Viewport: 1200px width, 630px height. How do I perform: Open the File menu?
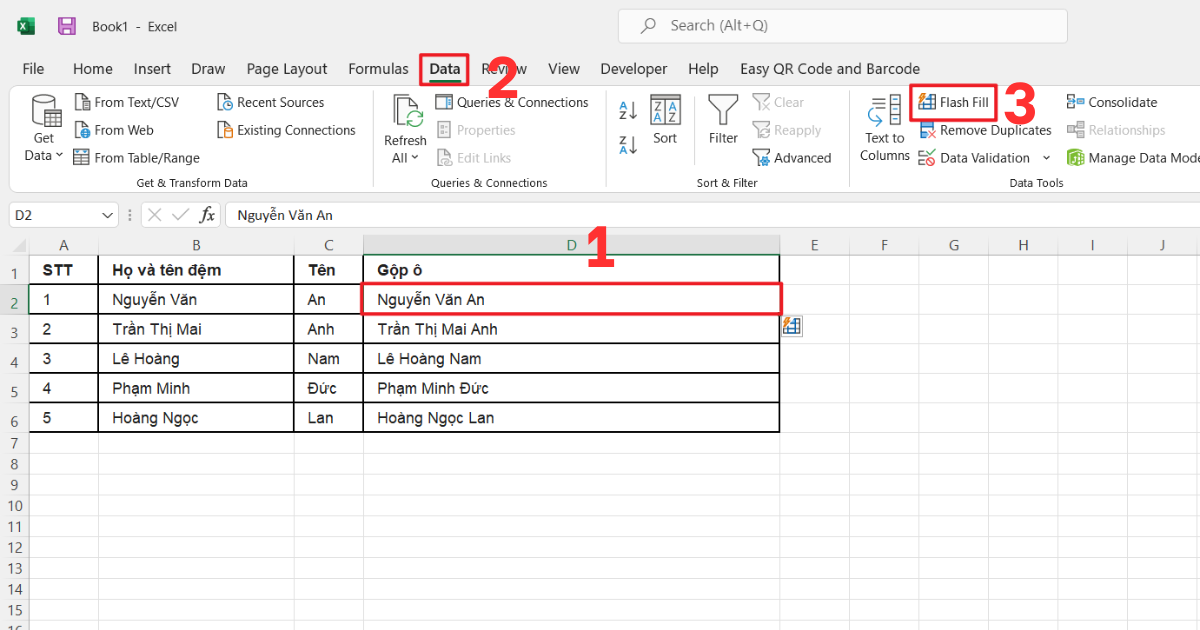pos(33,69)
